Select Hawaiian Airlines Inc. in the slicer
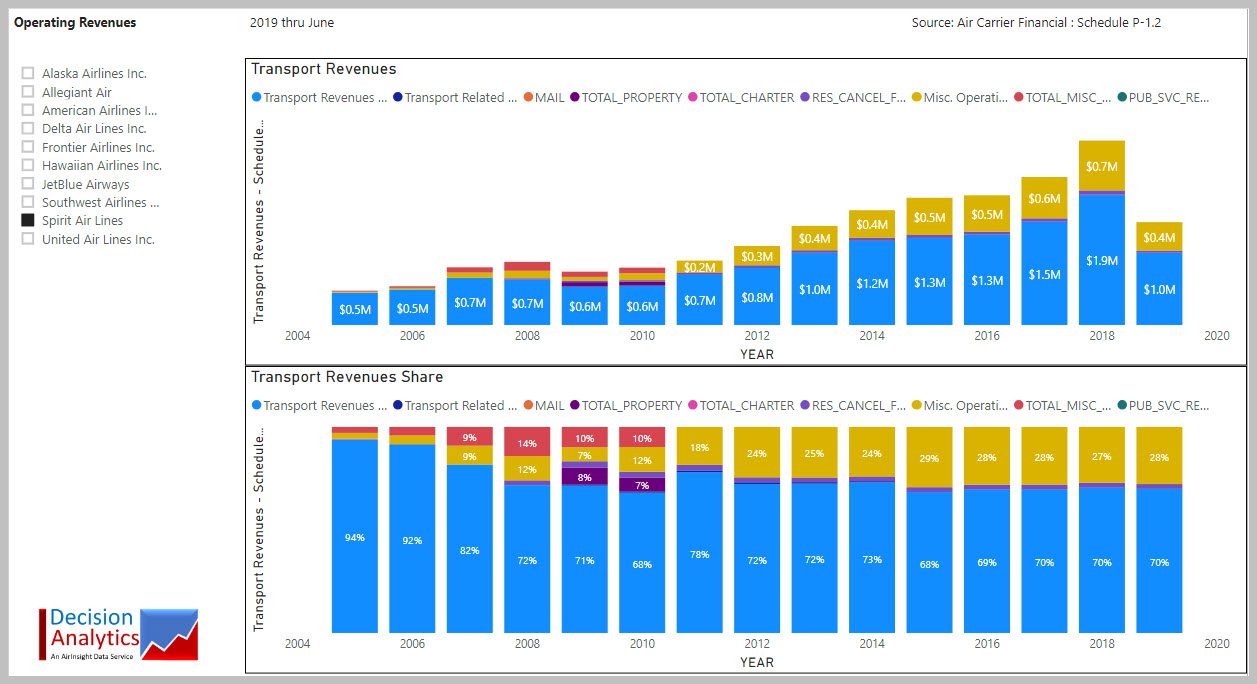1257x684 pixels. [x=28, y=165]
